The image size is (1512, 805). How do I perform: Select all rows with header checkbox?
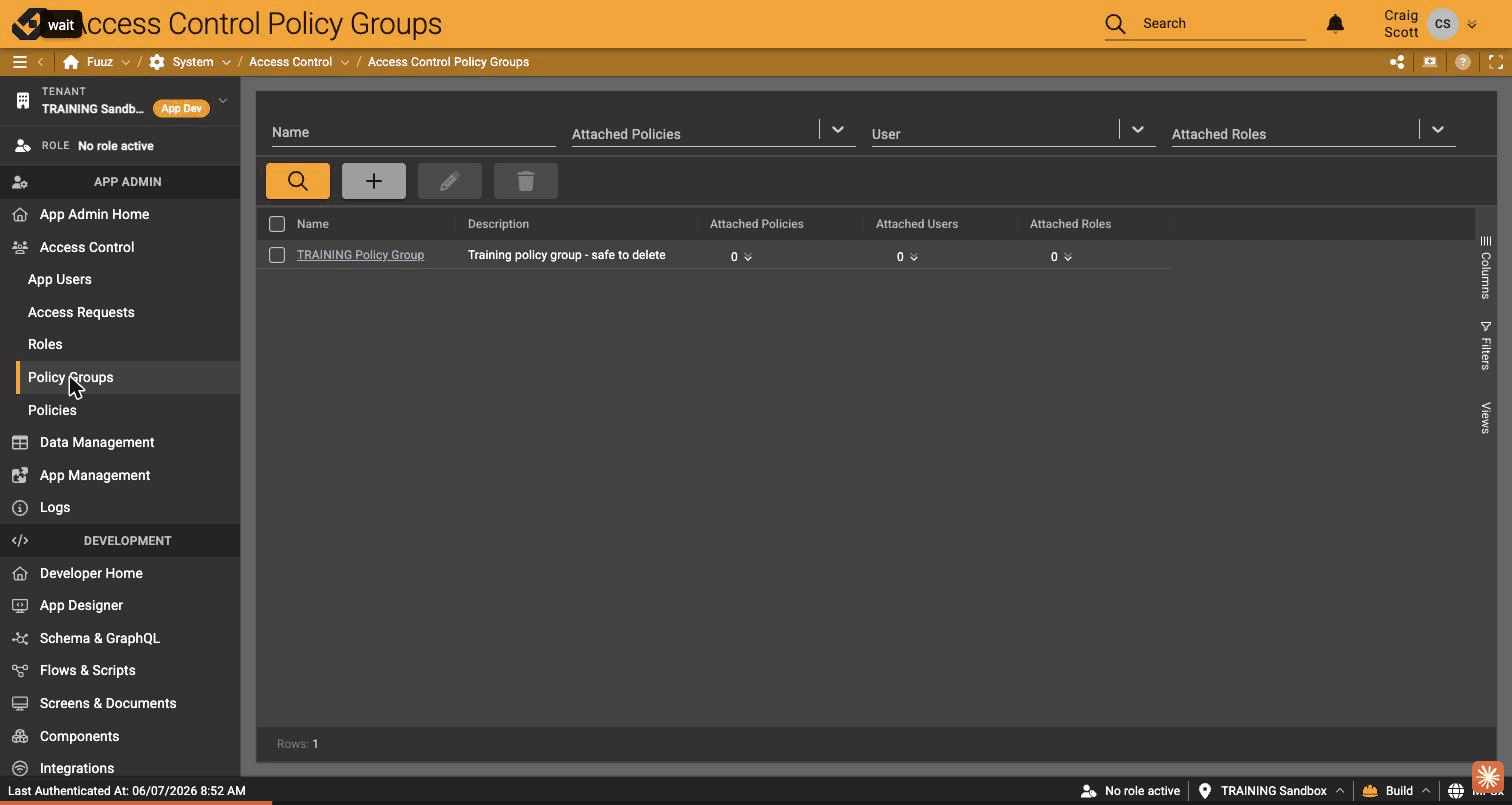point(277,224)
